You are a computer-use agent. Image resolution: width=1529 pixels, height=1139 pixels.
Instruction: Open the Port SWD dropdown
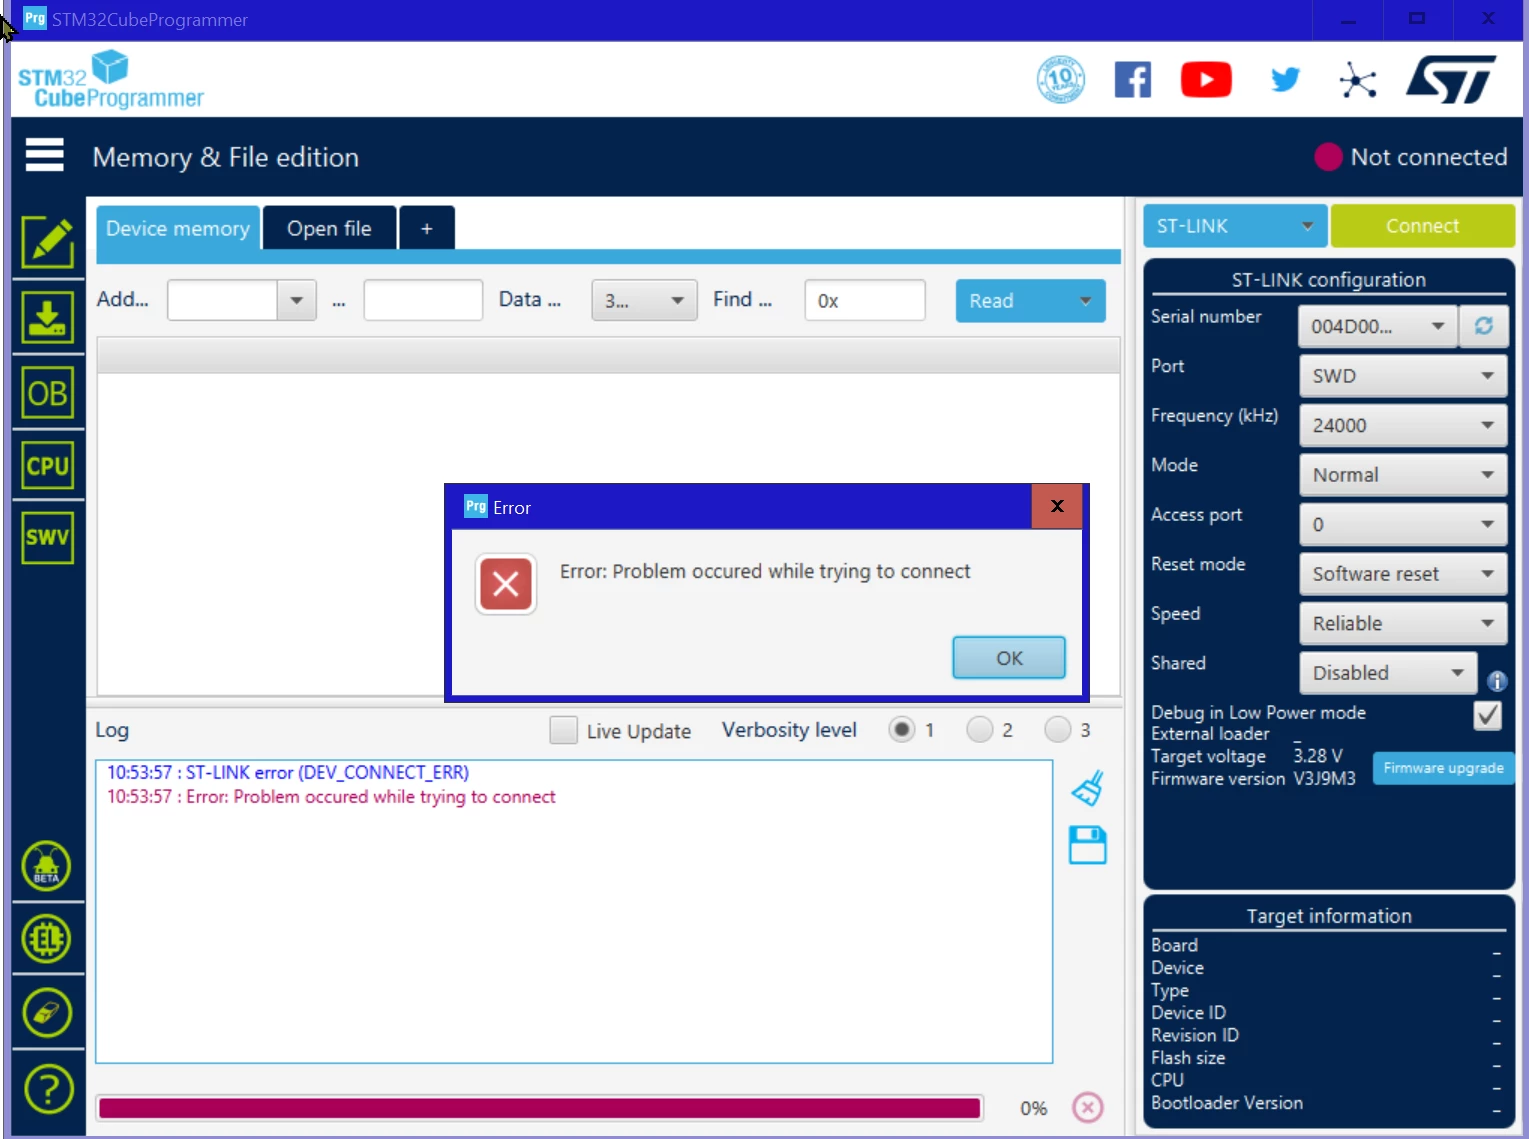(1403, 376)
